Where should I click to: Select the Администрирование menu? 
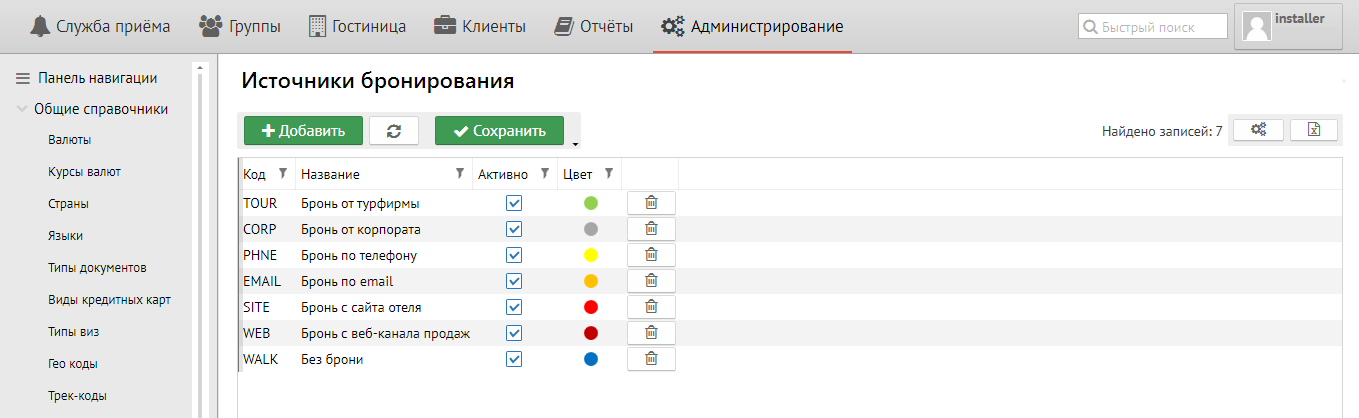[x=752, y=26]
